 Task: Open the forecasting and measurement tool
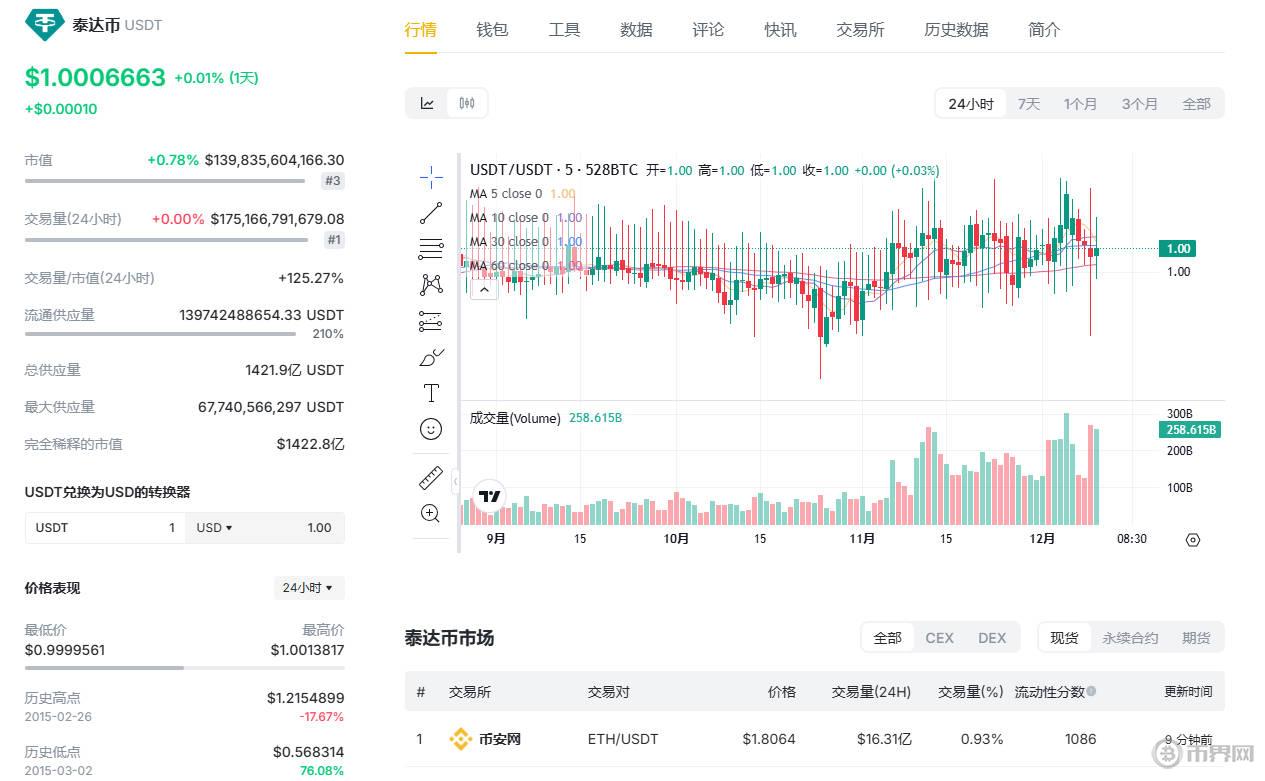431,321
